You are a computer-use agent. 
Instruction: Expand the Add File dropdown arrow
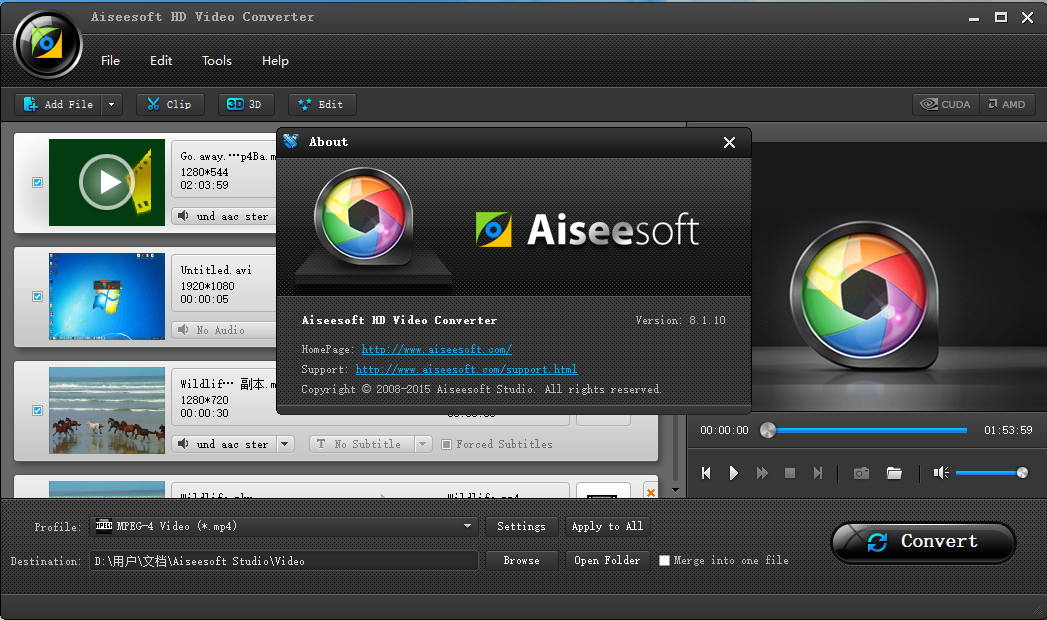(x=111, y=104)
